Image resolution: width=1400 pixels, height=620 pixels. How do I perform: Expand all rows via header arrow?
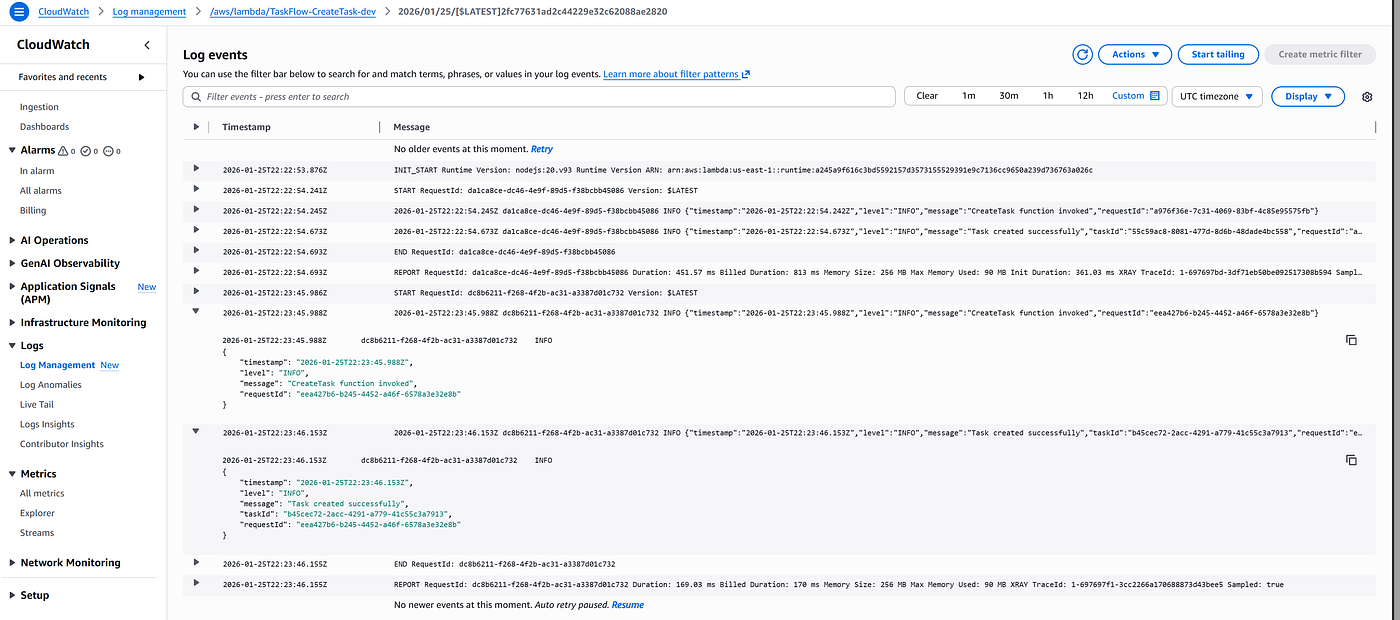[196, 127]
